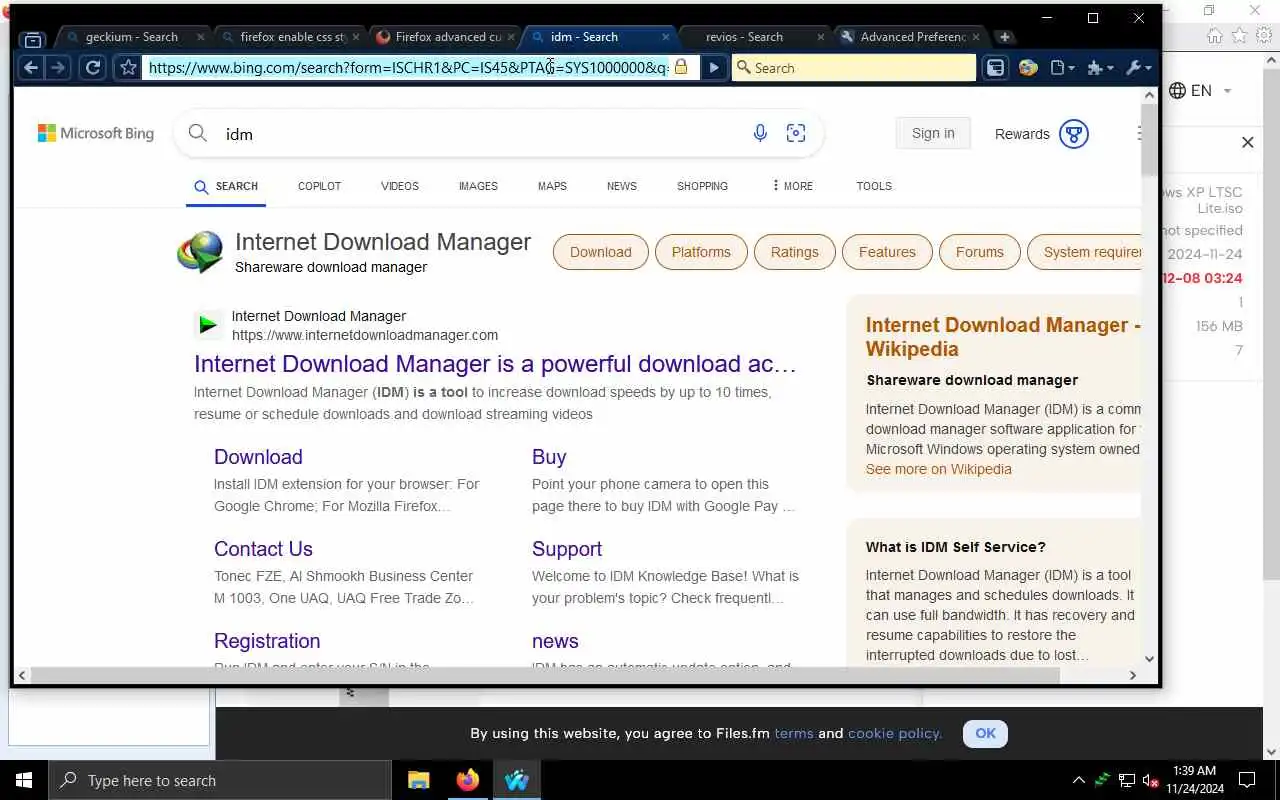
Task: Open the Registration sitelink
Action: 267,641
